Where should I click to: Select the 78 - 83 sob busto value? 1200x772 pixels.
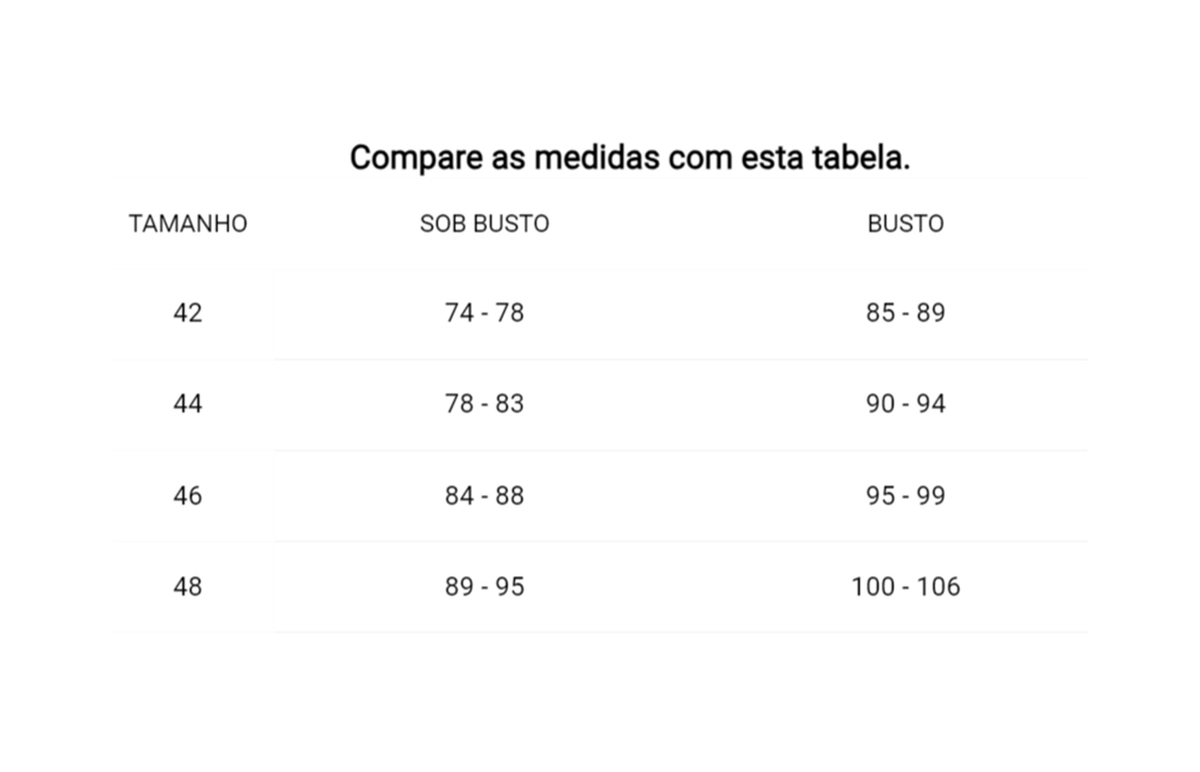[x=485, y=404]
